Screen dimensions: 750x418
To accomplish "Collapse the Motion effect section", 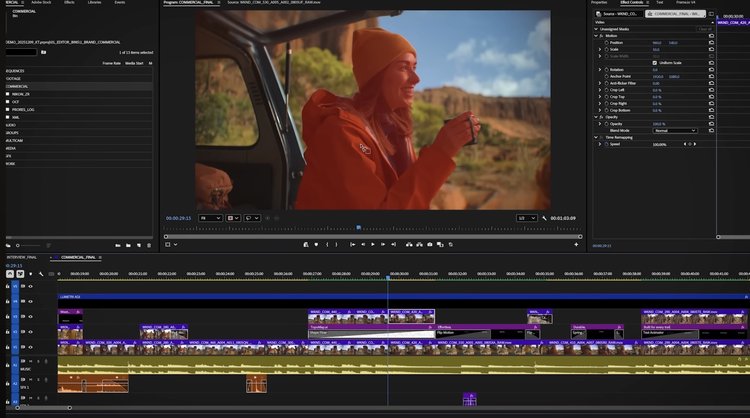I will click(596, 36).
